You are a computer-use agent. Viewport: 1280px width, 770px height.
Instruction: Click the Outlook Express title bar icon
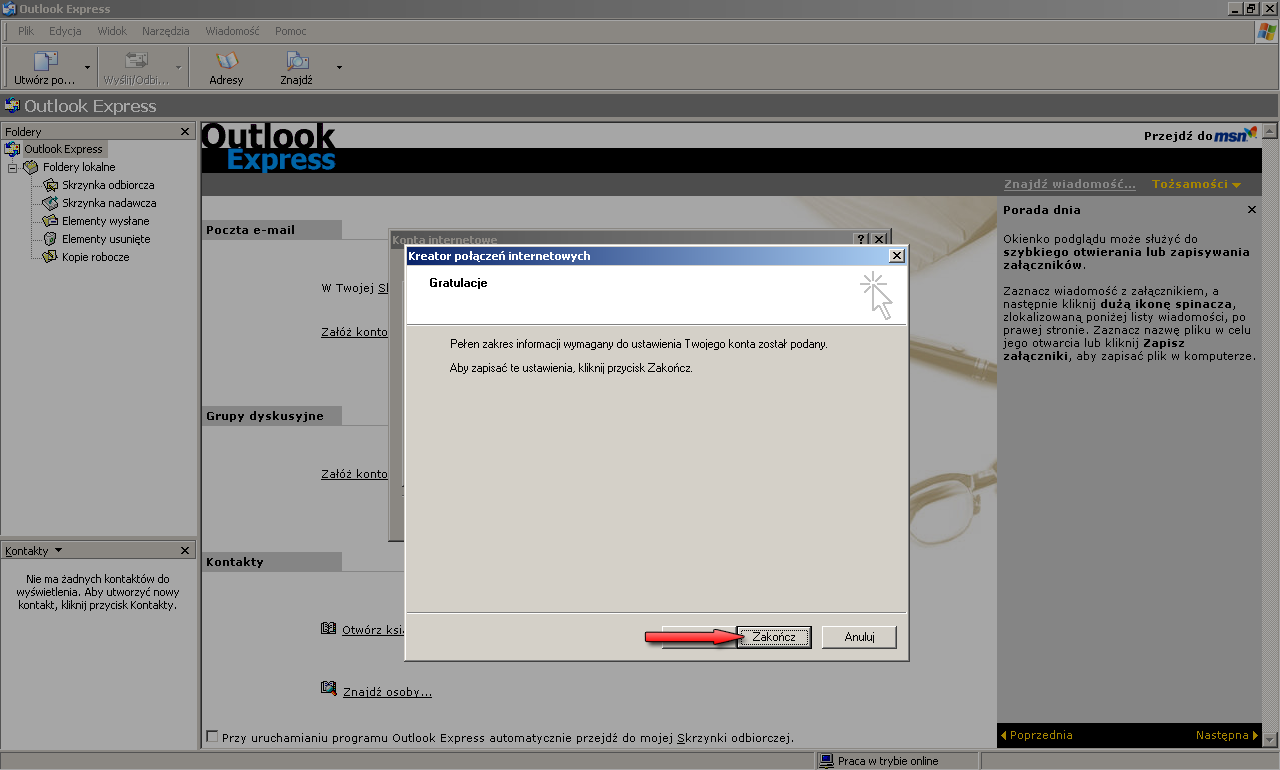[9, 9]
